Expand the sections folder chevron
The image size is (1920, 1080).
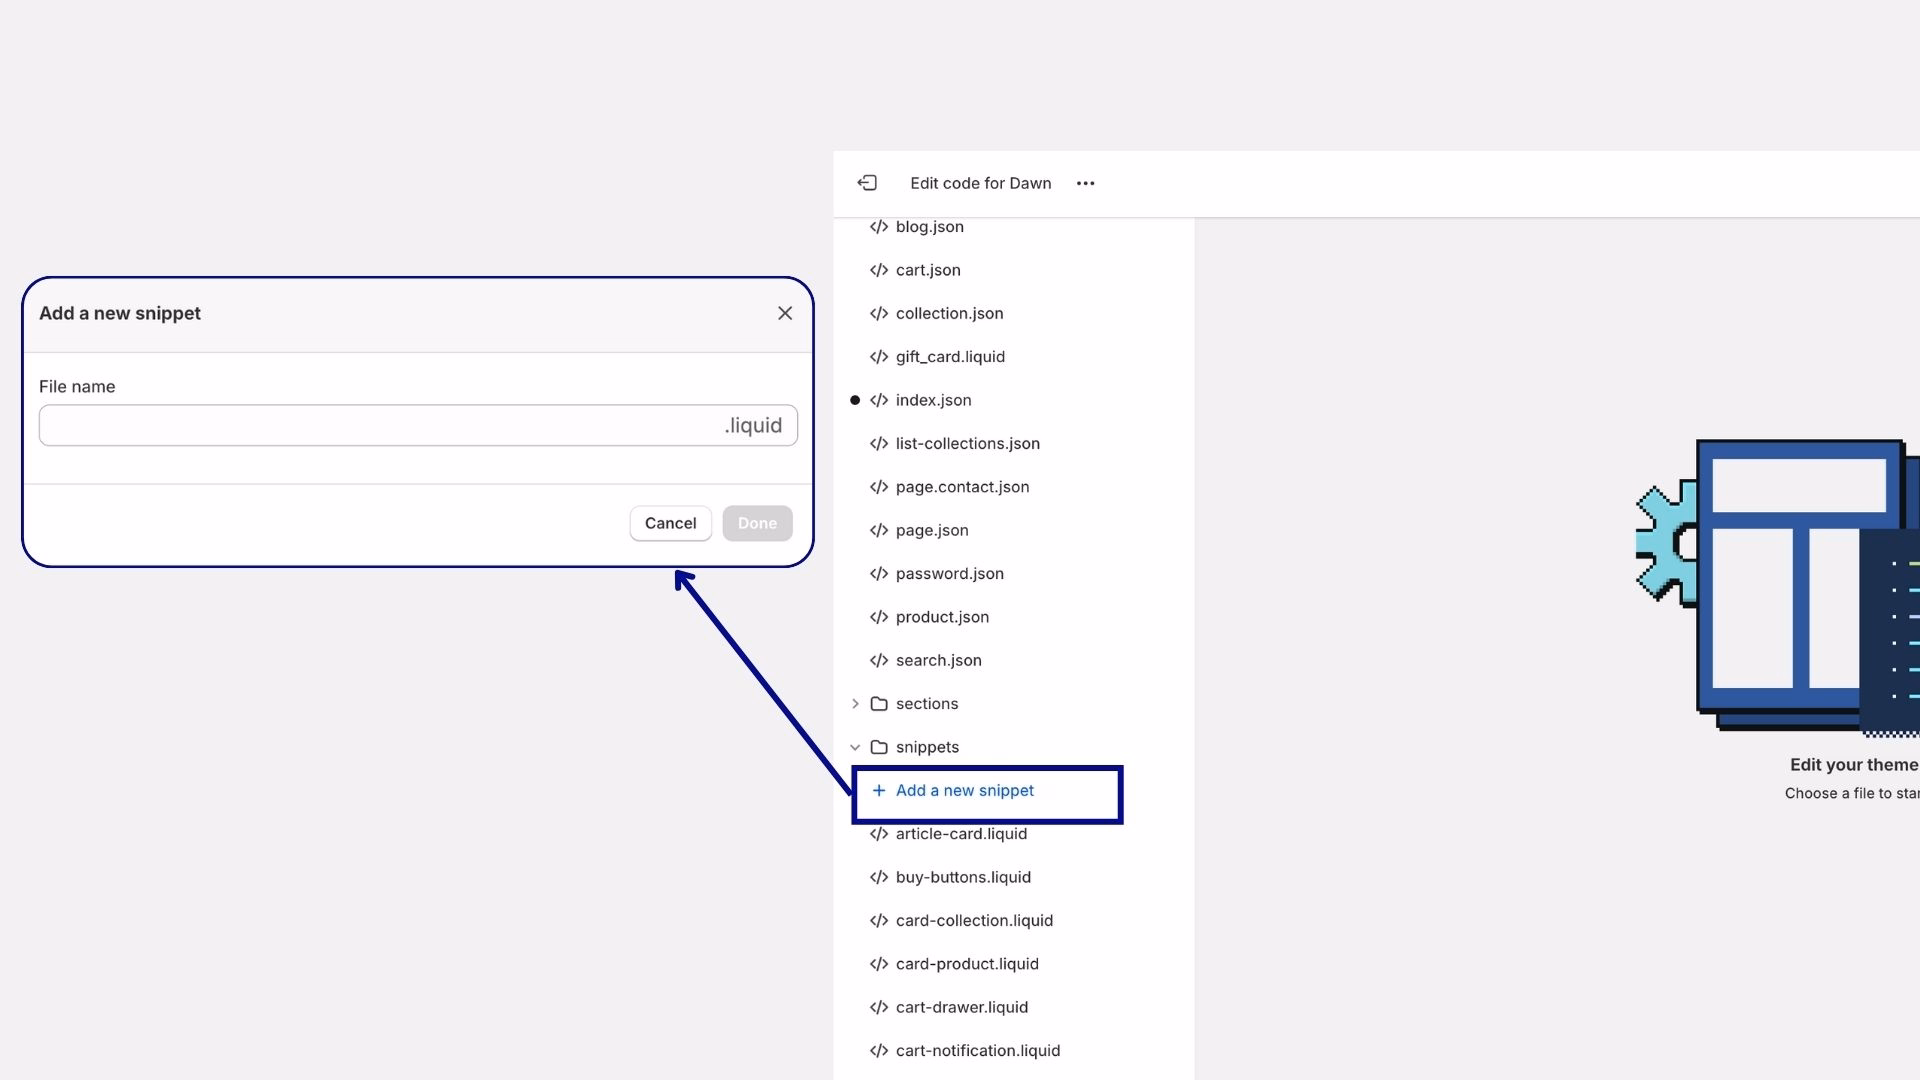(855, 704)
